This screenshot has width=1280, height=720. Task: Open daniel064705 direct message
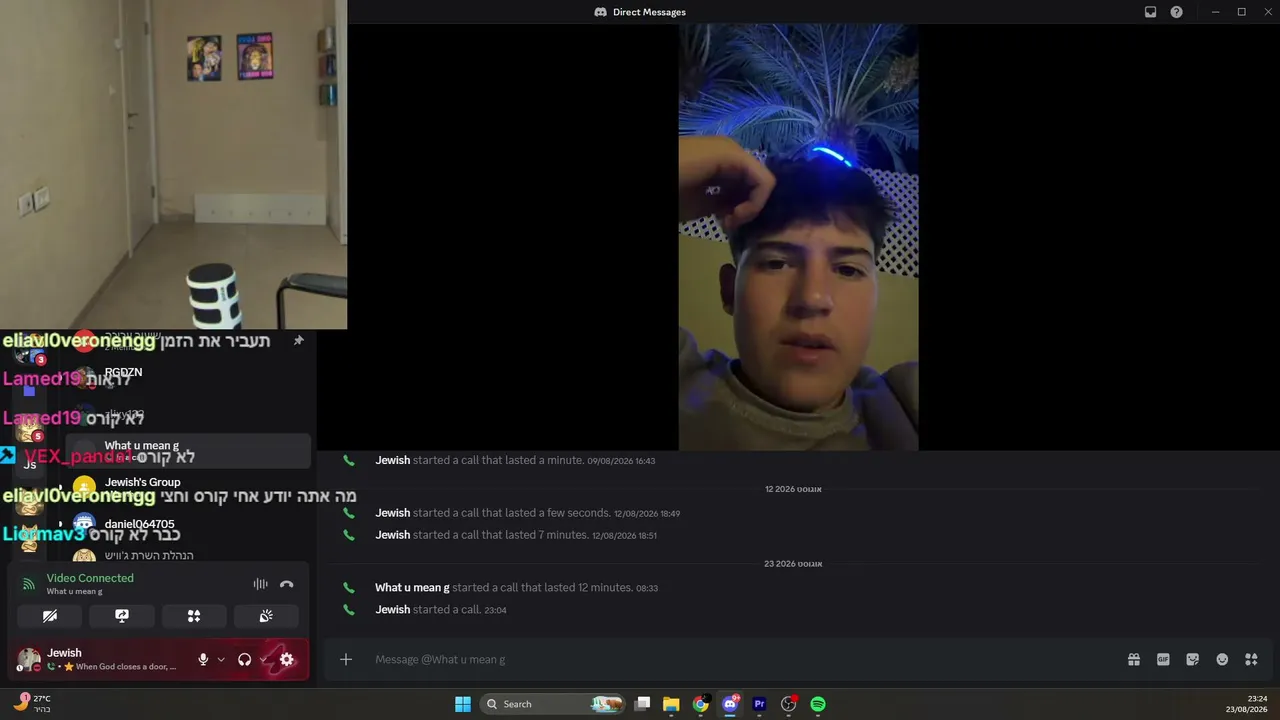click(x=188, y=524)
